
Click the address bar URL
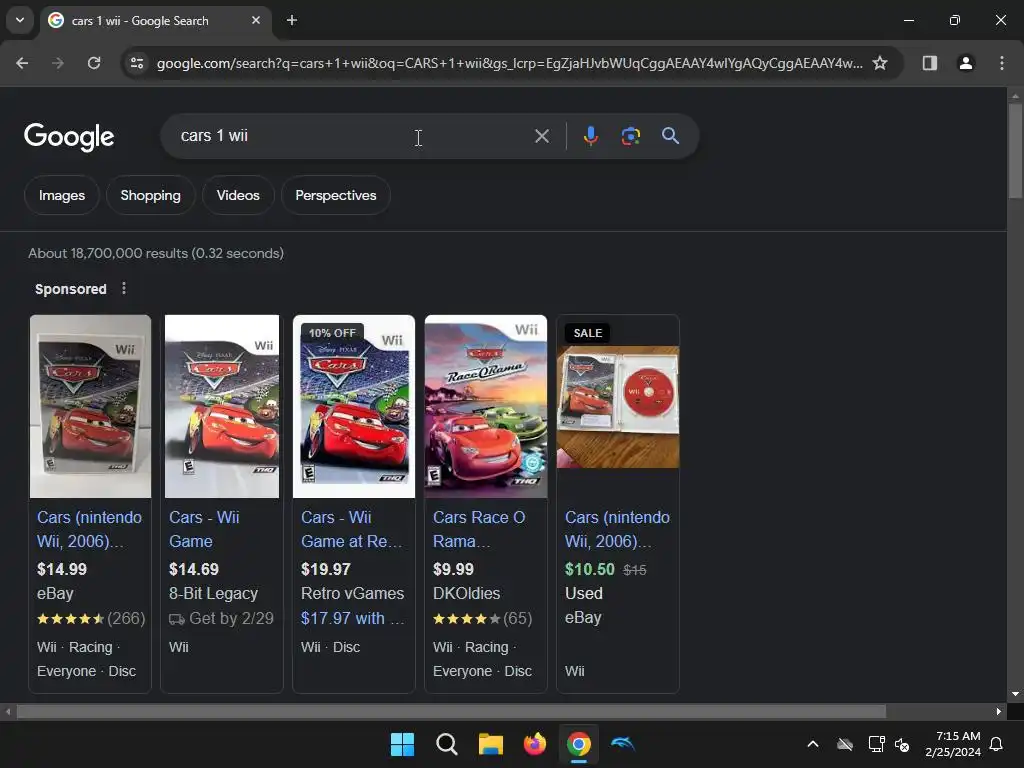(509, 63)
